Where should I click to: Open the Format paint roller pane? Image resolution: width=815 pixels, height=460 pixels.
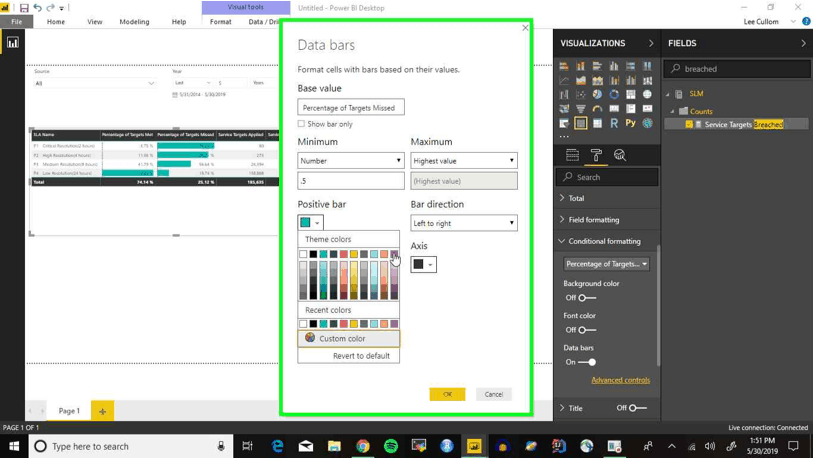[596, 155]
